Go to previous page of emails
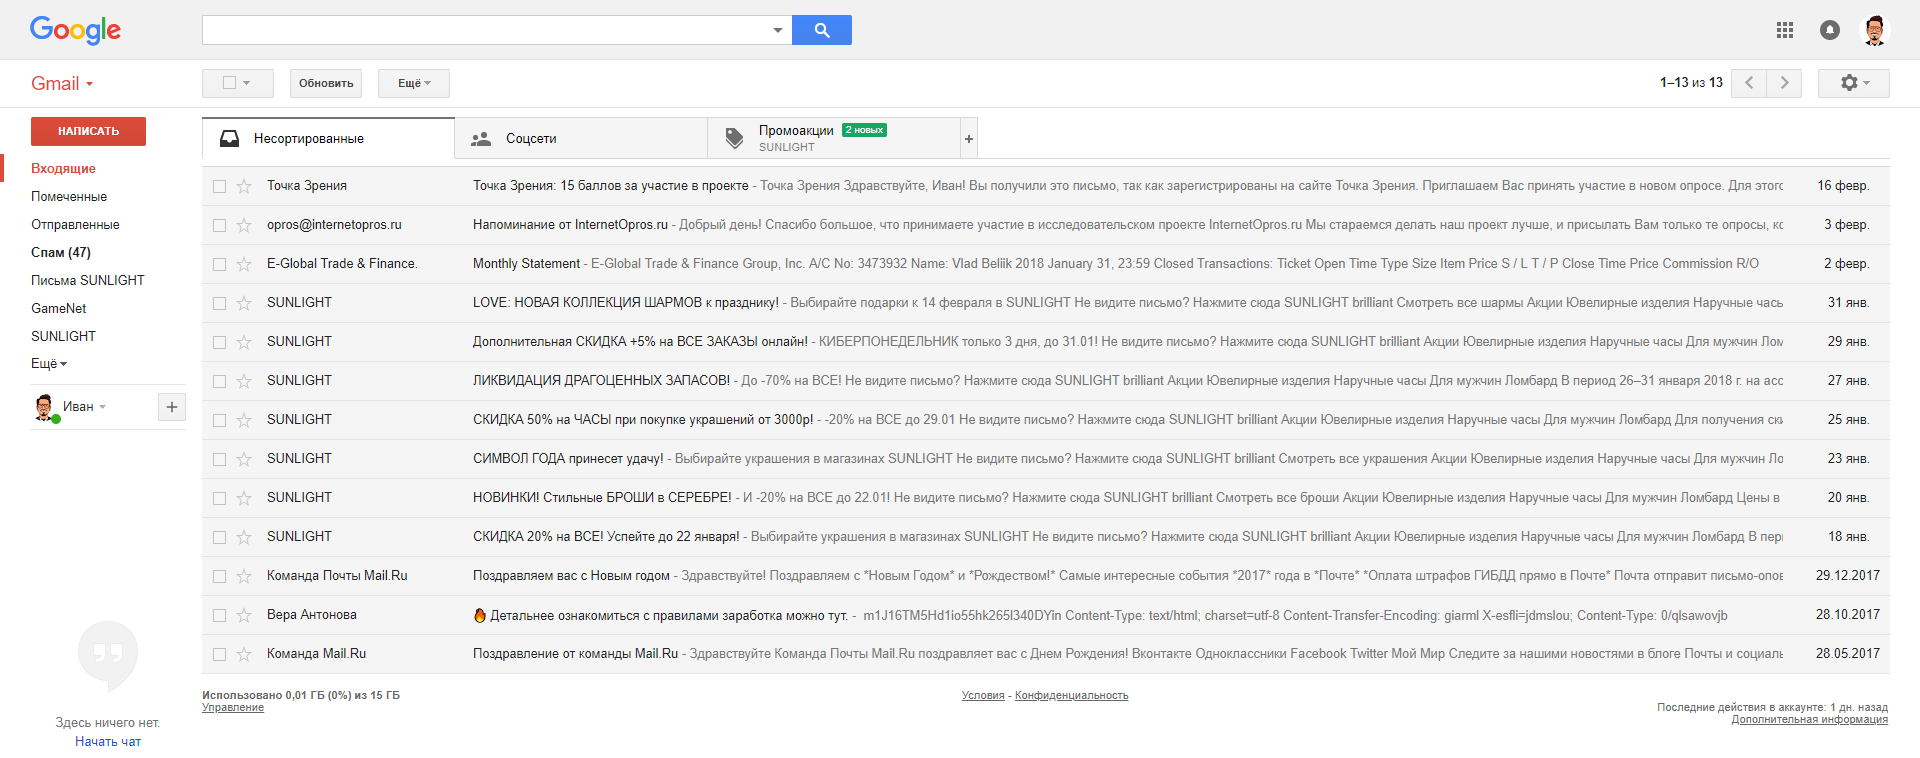1920x758 pixels. point(1749,83)
